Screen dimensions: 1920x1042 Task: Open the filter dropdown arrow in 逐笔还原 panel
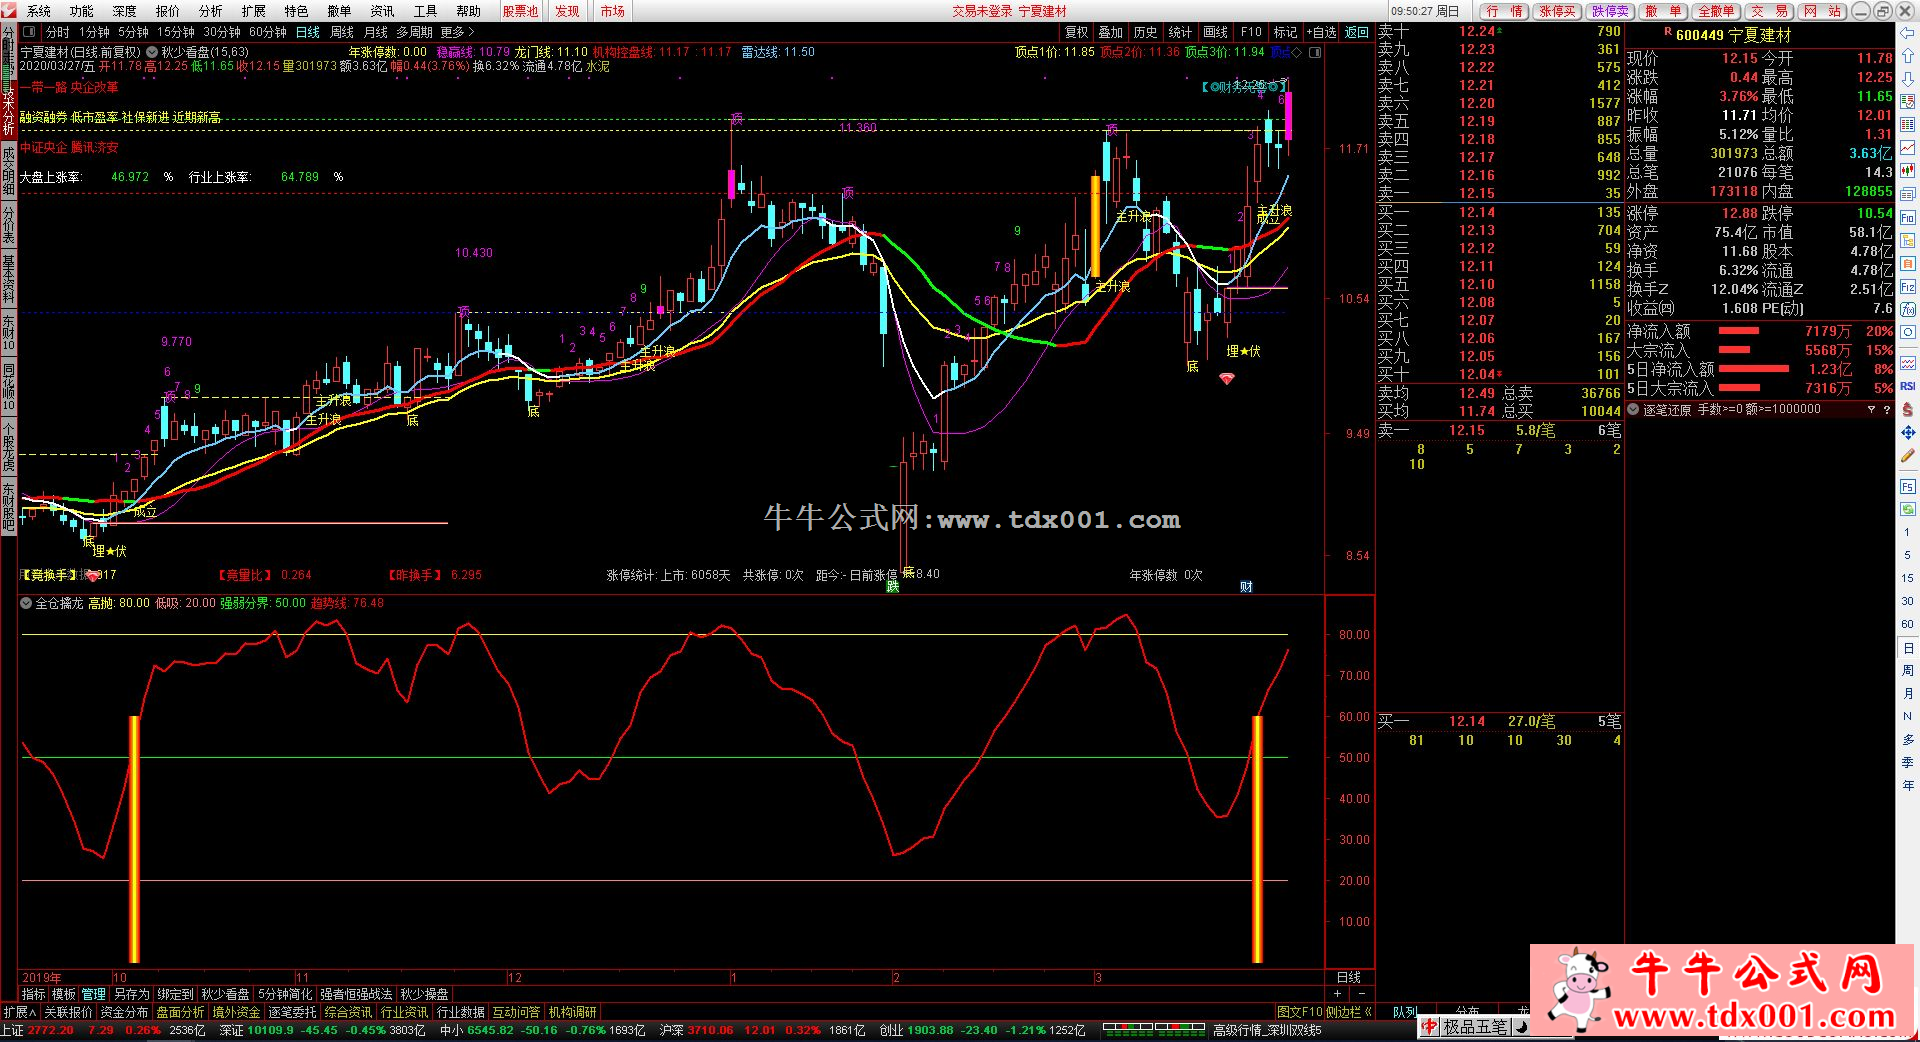coord(1871,410)
